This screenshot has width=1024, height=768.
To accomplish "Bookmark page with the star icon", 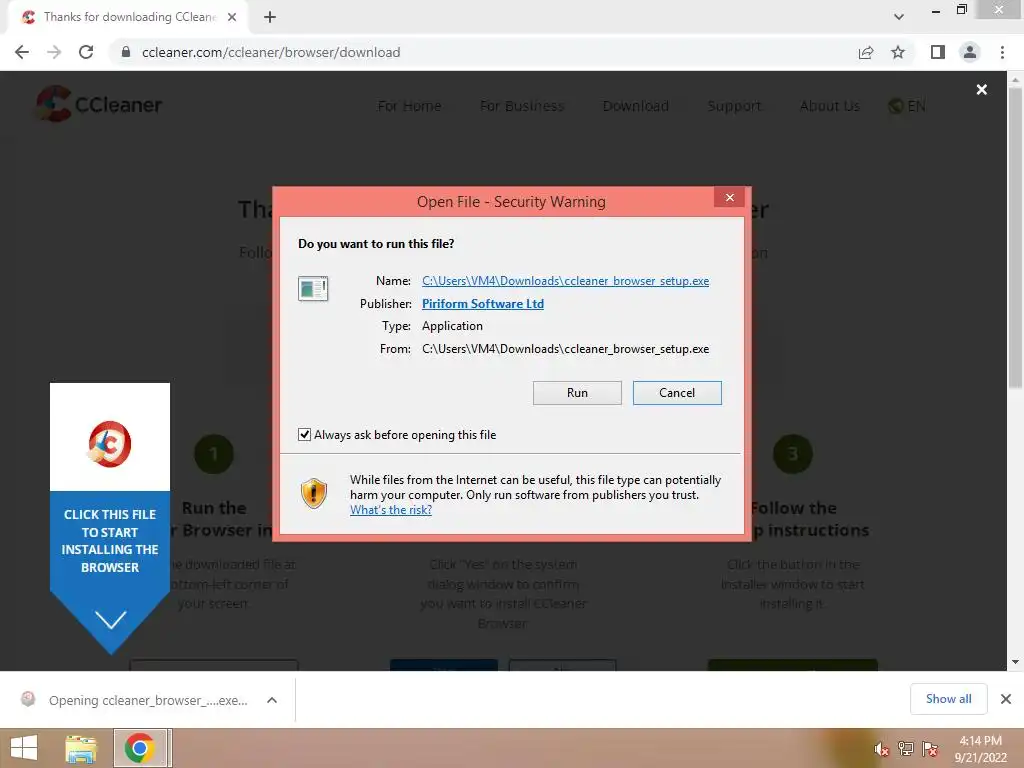I will (898, 52).
